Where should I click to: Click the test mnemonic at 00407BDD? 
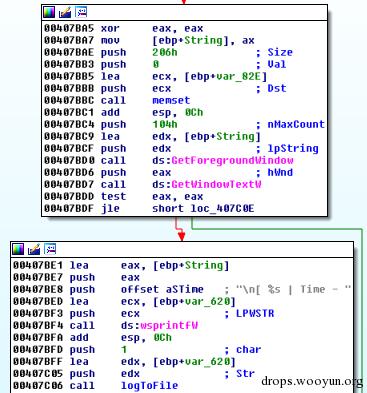[114, 196]
